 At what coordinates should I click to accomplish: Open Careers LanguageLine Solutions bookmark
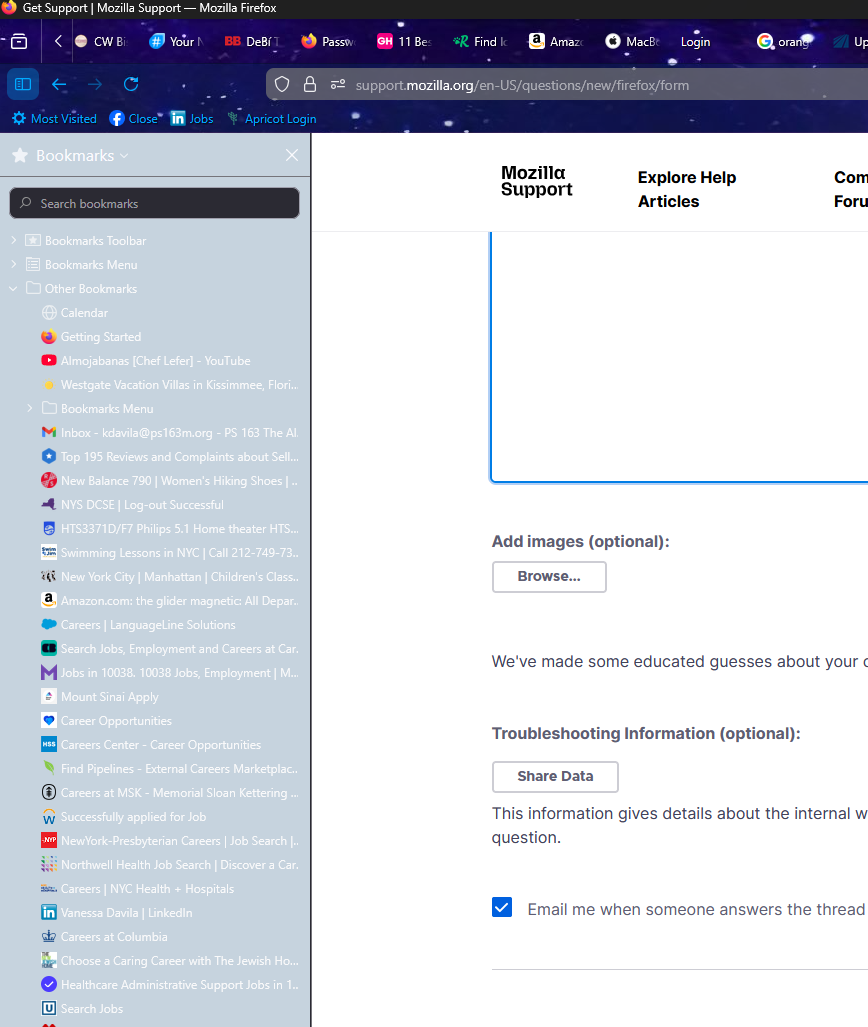click(x=138, y=625)
